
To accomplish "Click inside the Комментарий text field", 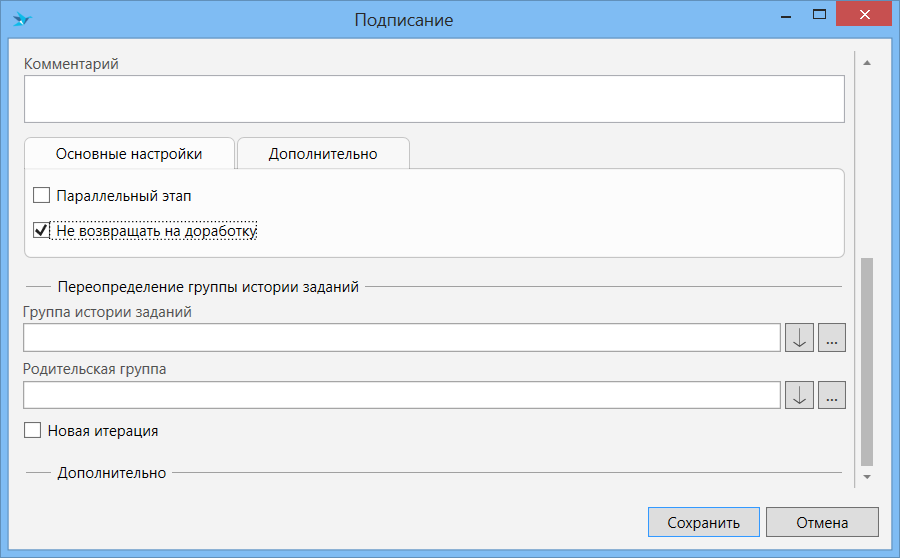I will (434, 99).
